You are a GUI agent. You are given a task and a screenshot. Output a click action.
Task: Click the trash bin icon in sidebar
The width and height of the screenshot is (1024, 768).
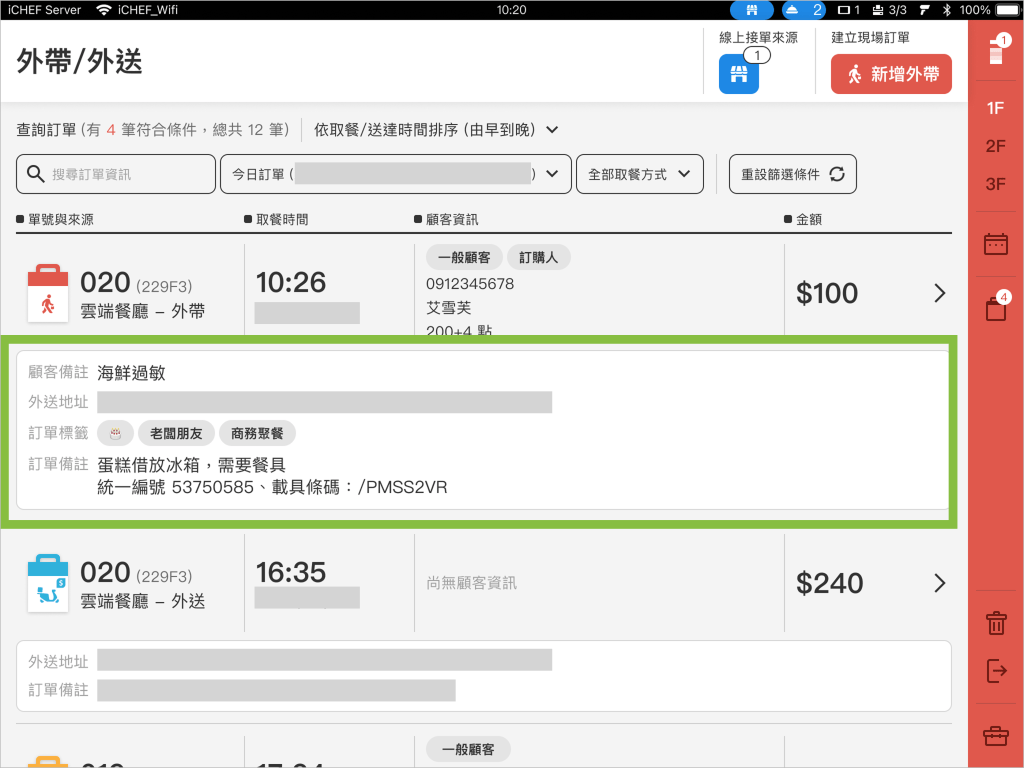coord(996,624)
